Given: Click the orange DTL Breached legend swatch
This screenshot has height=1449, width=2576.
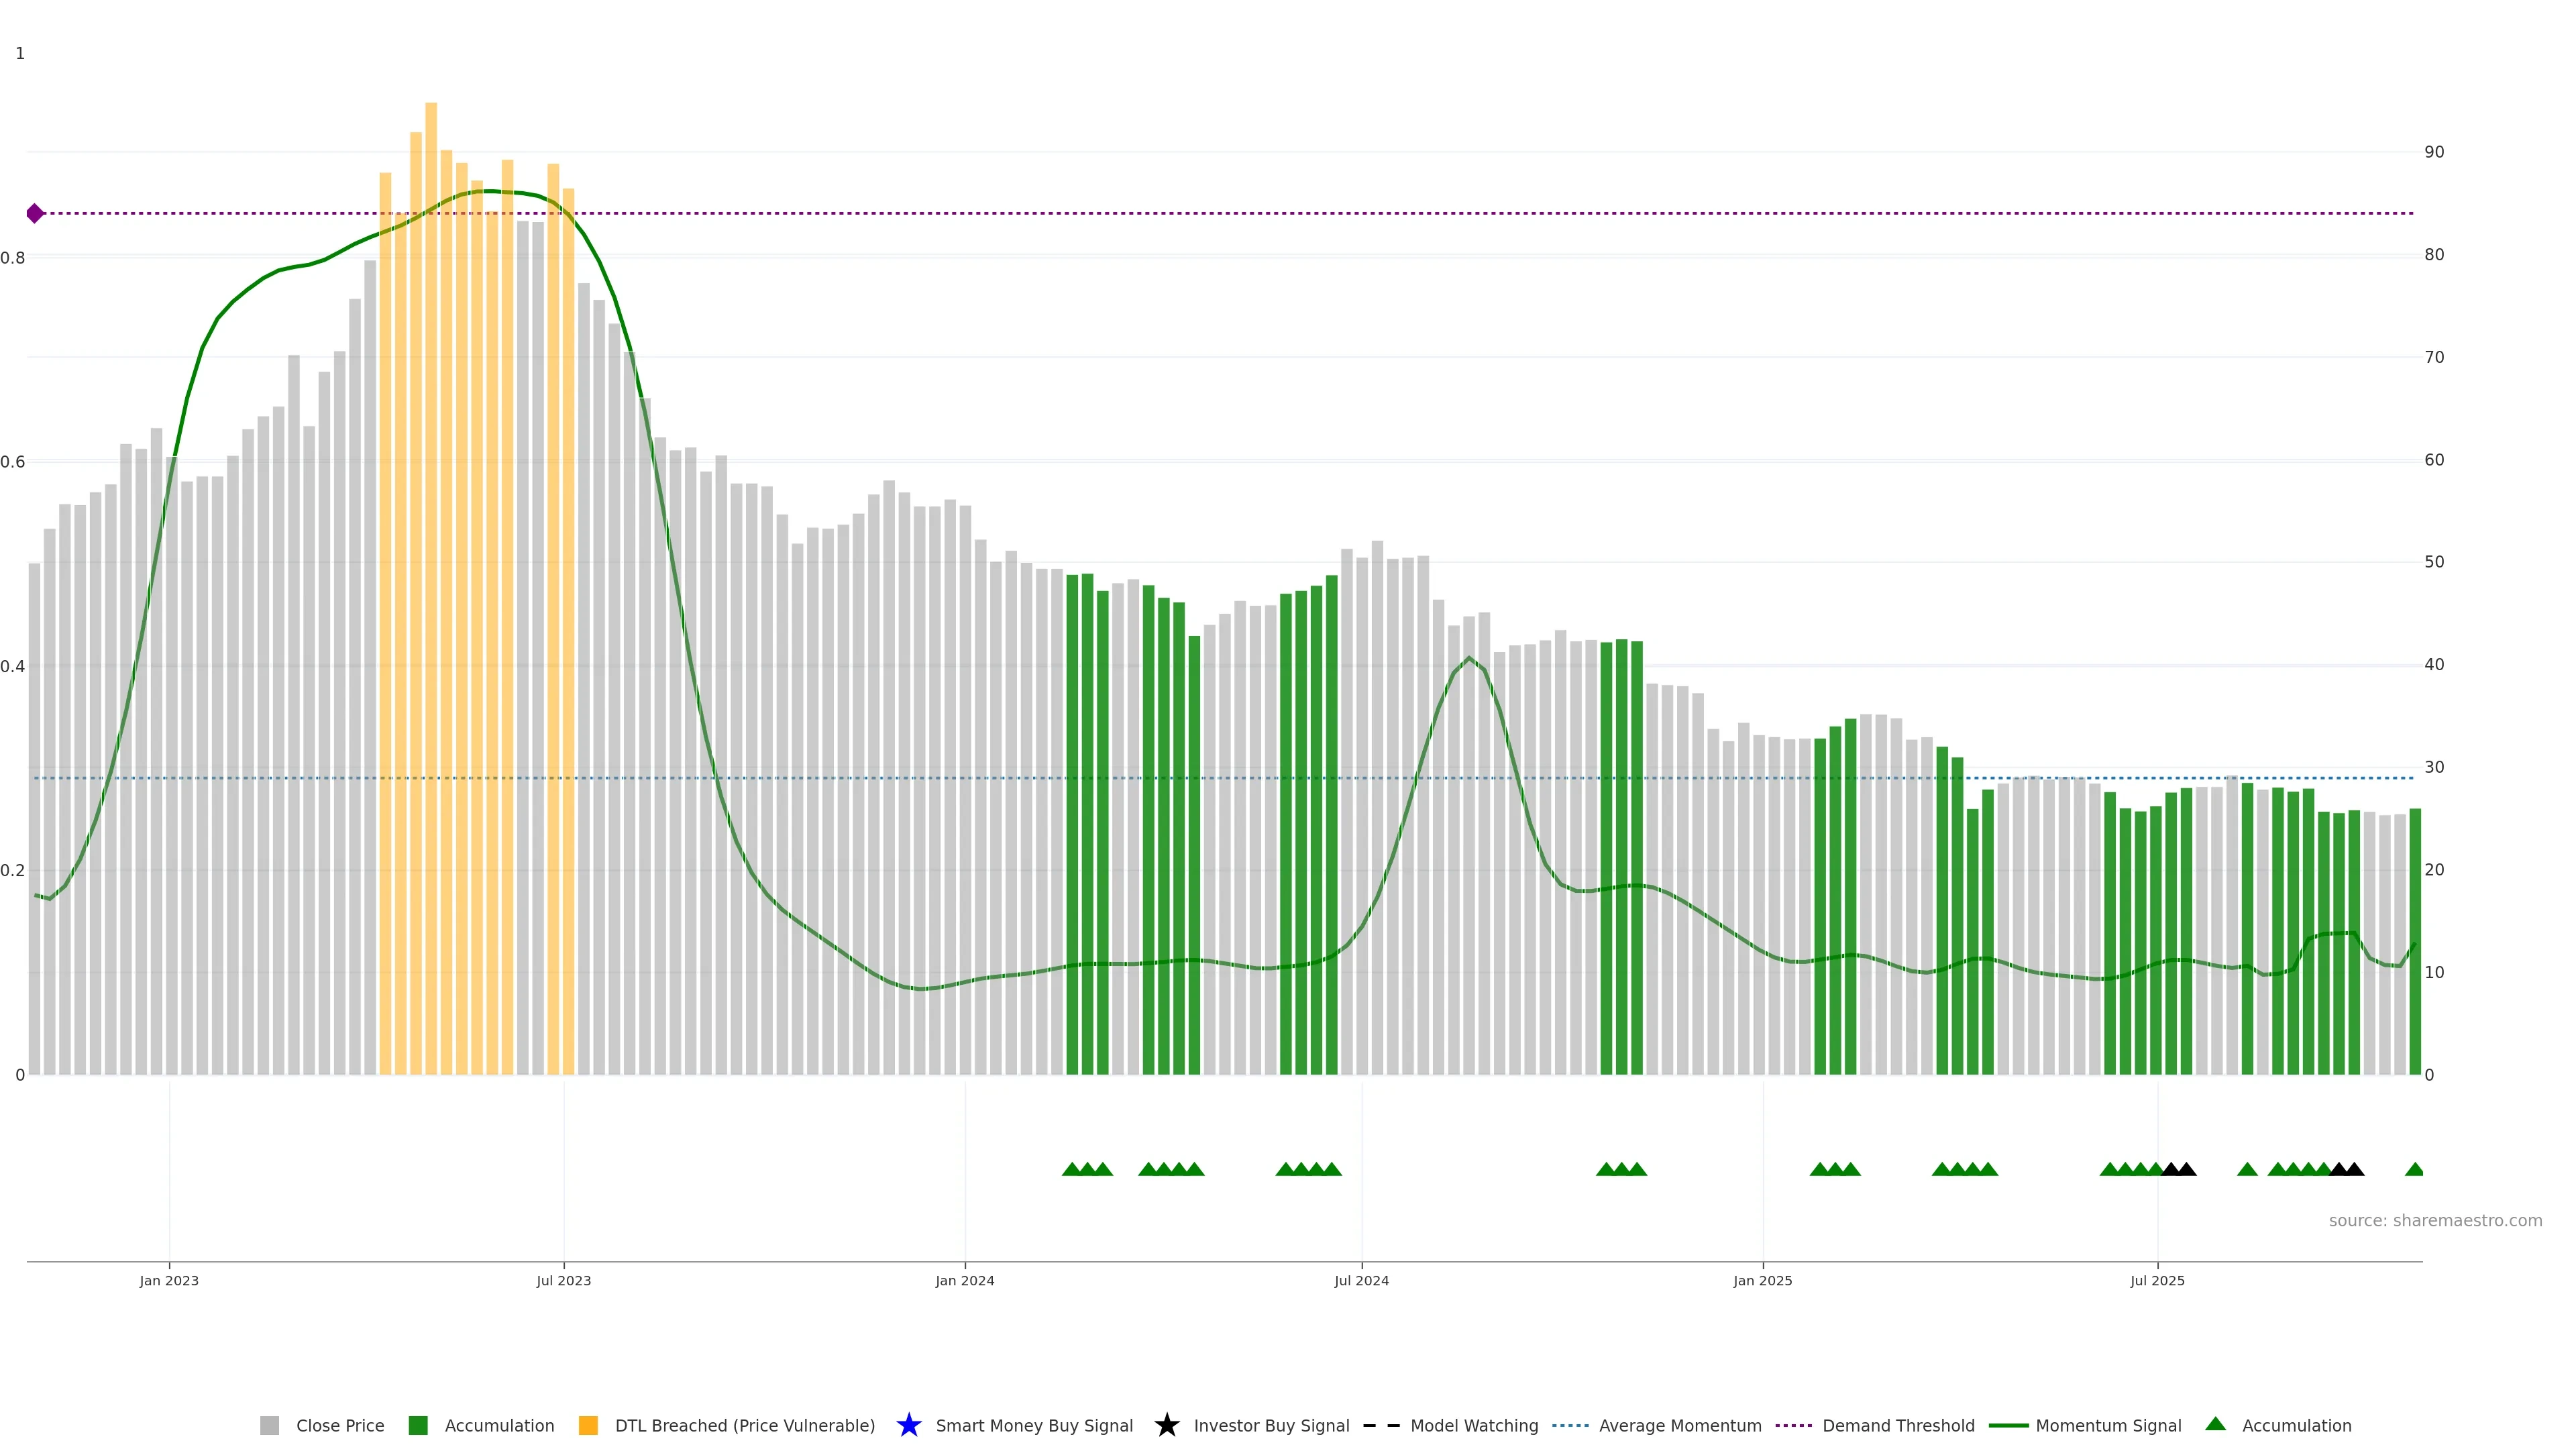Looking at the screenshot, I should pyautogui.click(x=588, y=1425).
